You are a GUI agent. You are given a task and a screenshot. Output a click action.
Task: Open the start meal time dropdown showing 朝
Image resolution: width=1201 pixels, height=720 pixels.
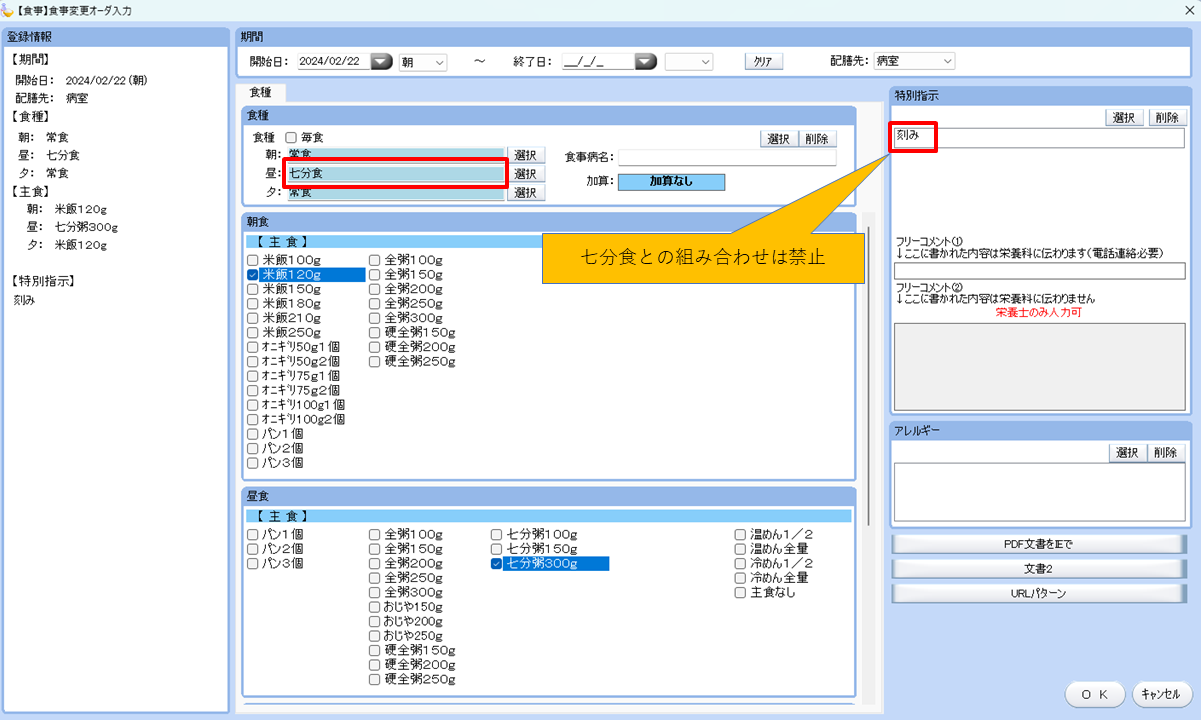point(422,61)
